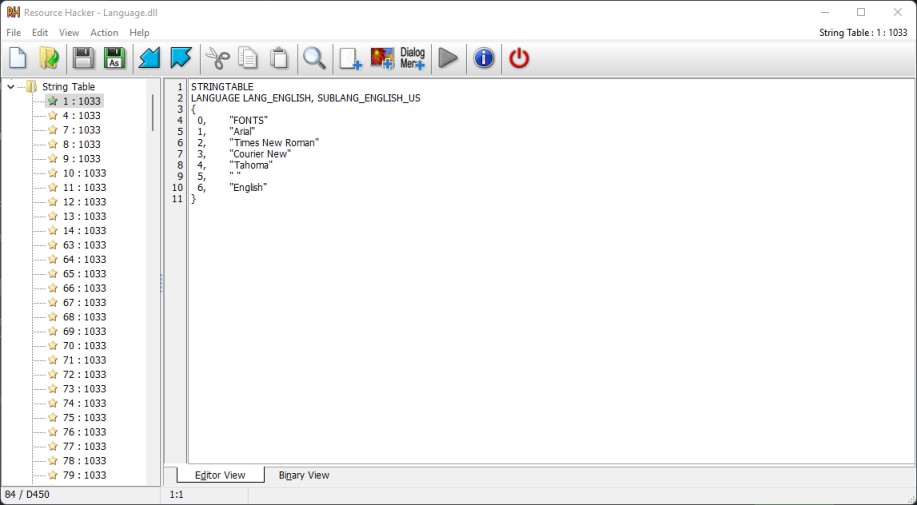
Task: Click star icon of 4 : 1033
Action: click(x=53, y=115)
